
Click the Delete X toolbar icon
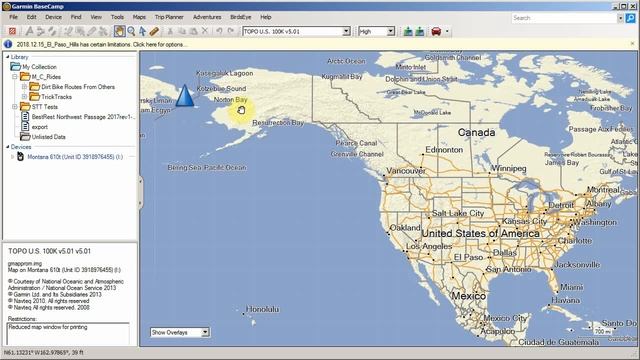click(x=205, y=31)
